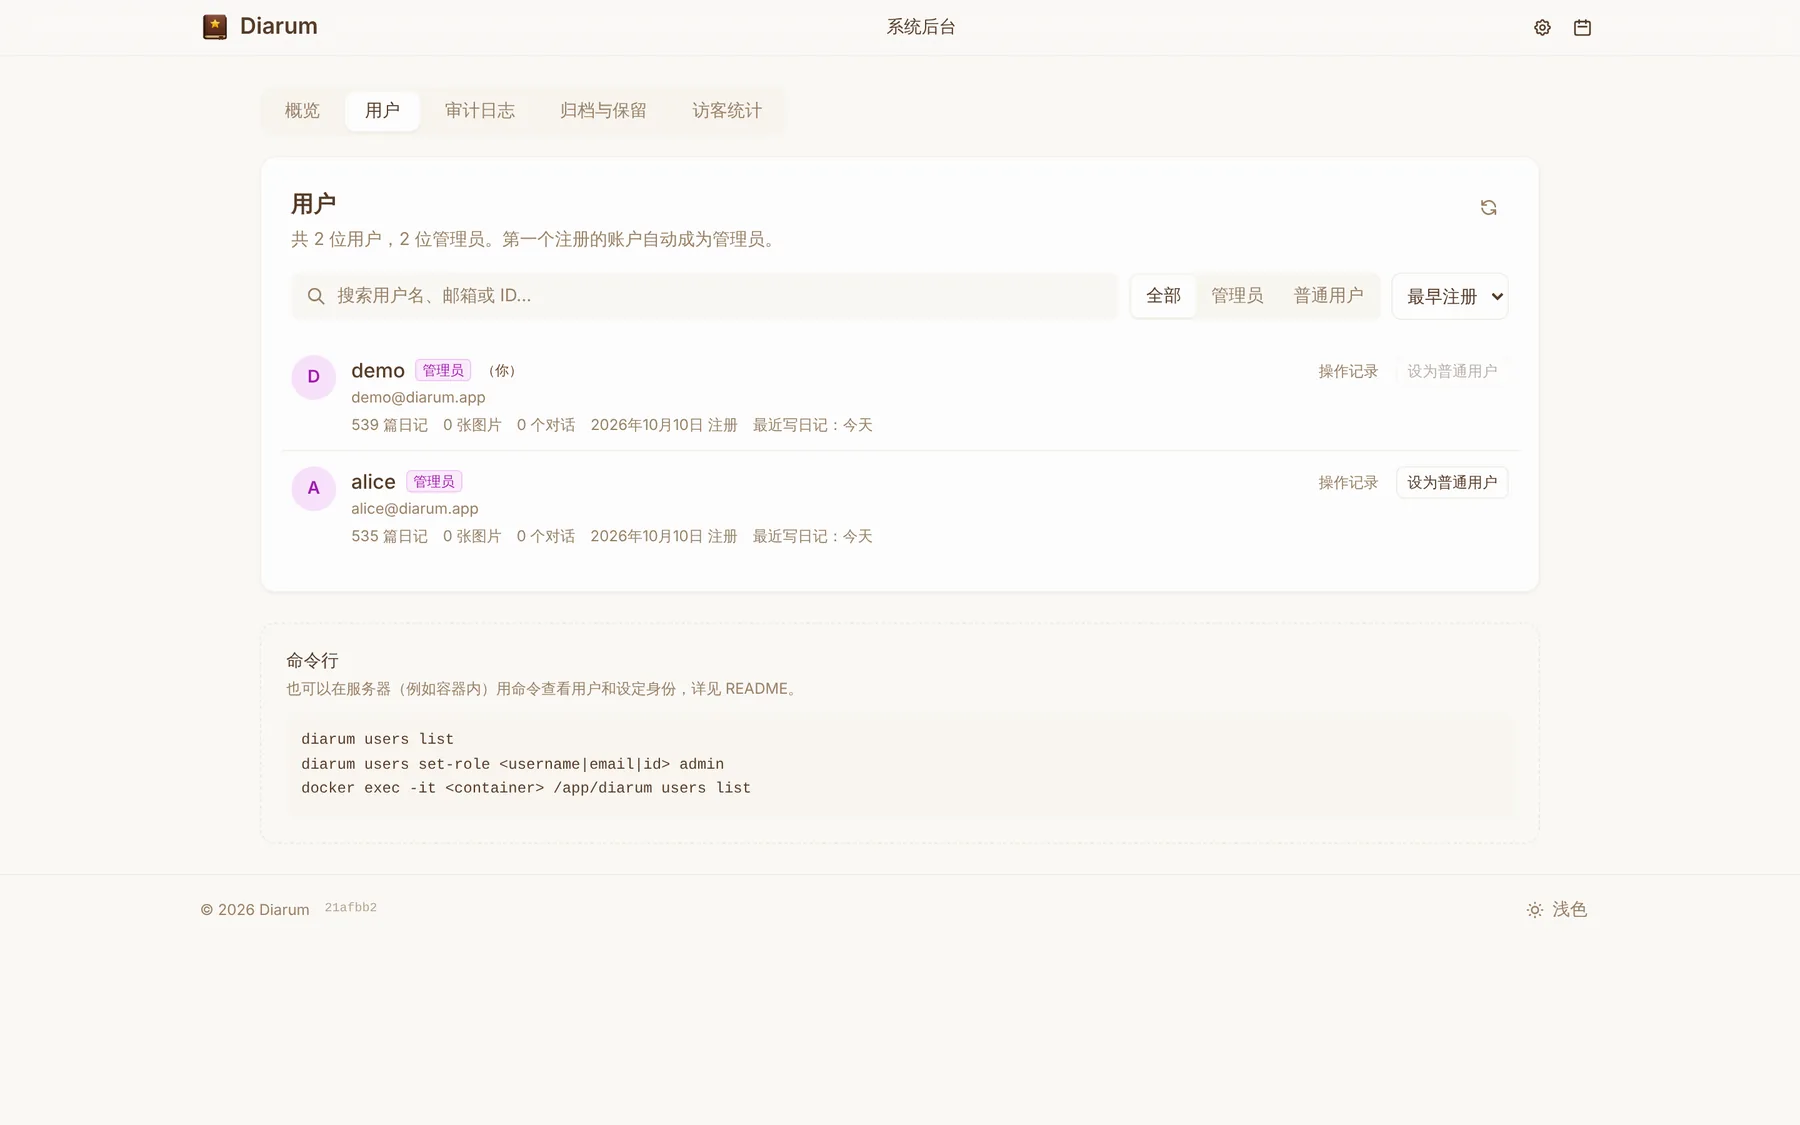View 操作记录 for demo
Image resolution: width=1800 pixels, height=1125 pixels.
coord(1348,371)
